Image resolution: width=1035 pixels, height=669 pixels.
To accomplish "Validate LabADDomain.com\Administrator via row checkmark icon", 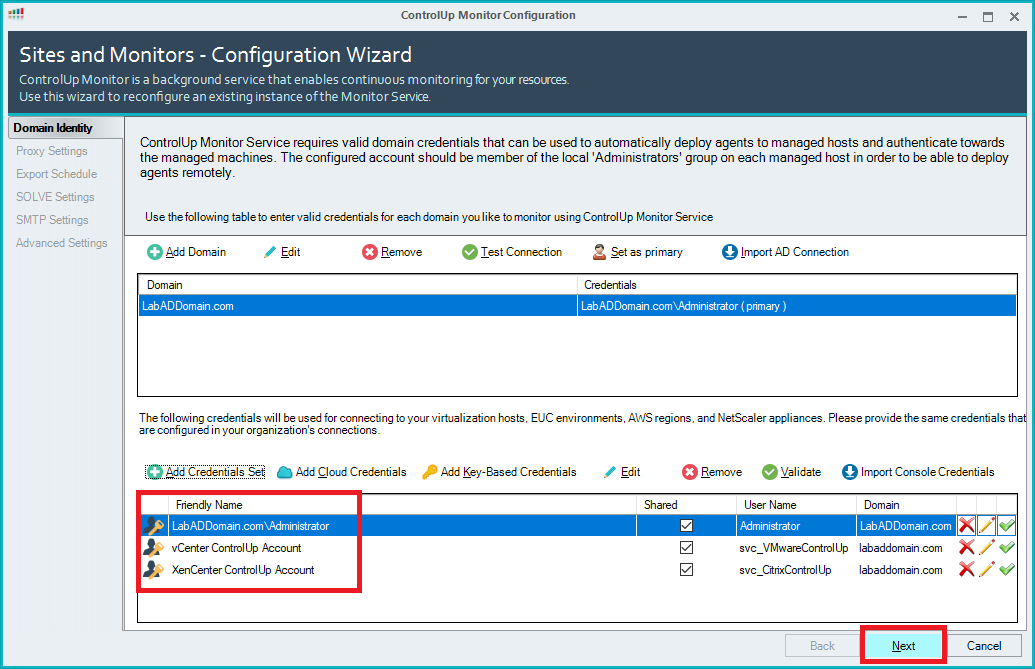I will click(1006, 526).
